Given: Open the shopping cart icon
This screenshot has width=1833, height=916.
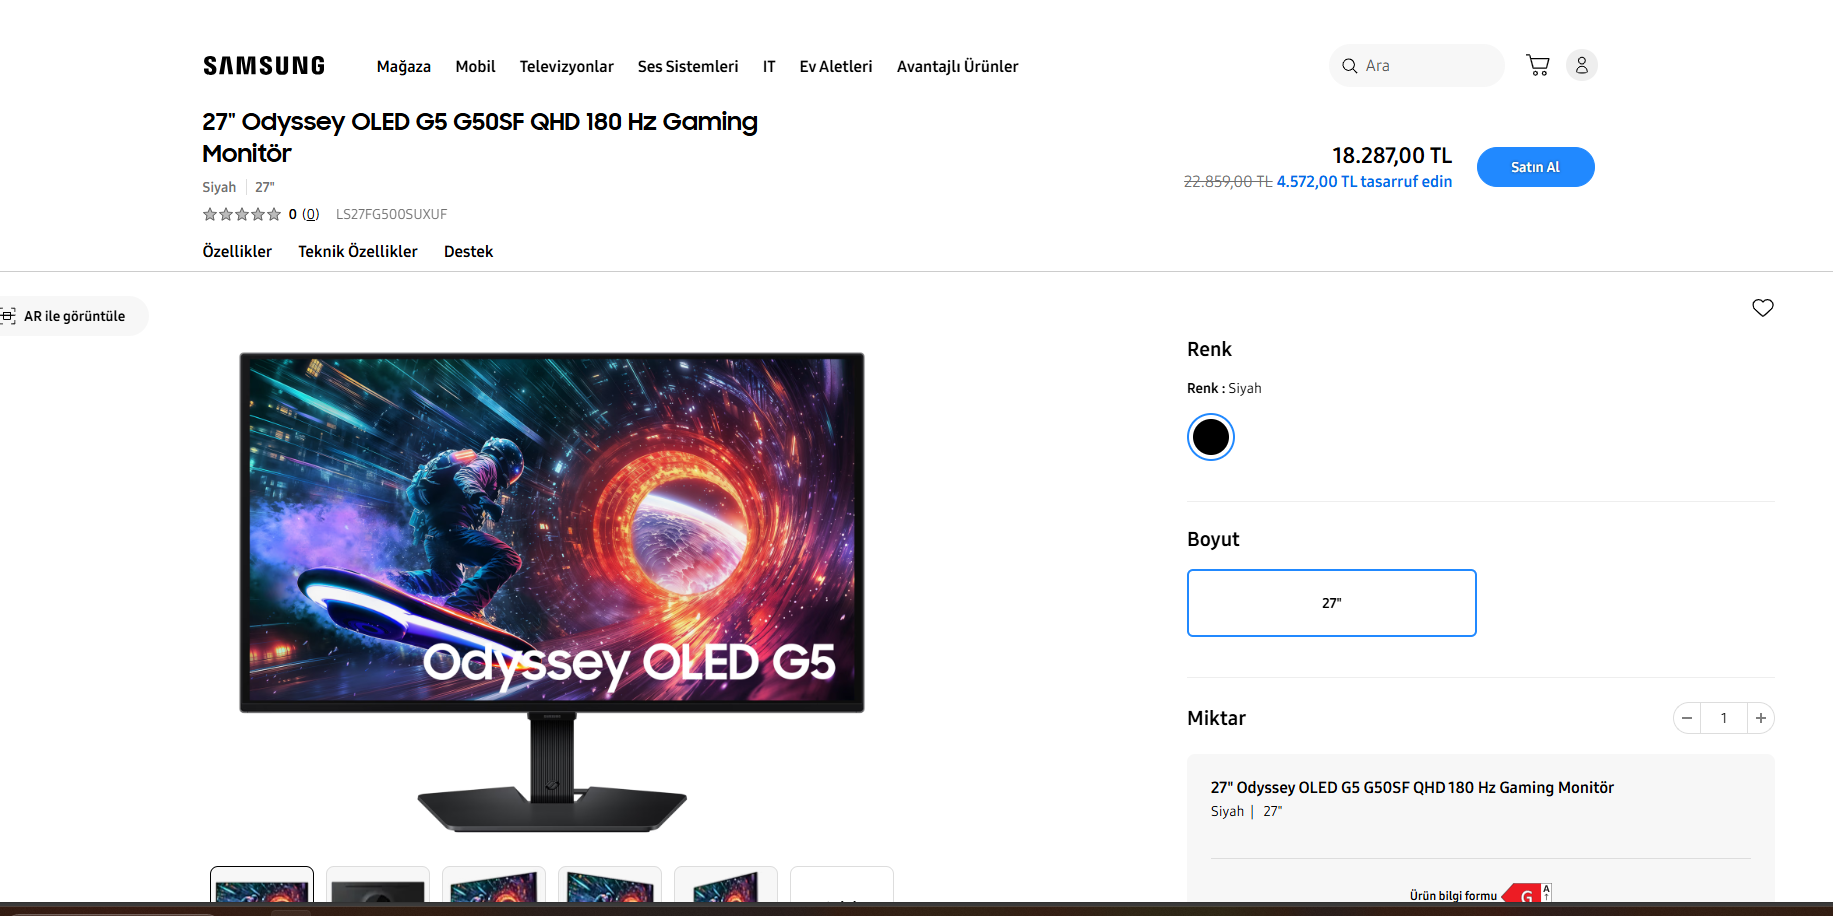Looking at the screenshot, I should click(x=1538, y=65).
